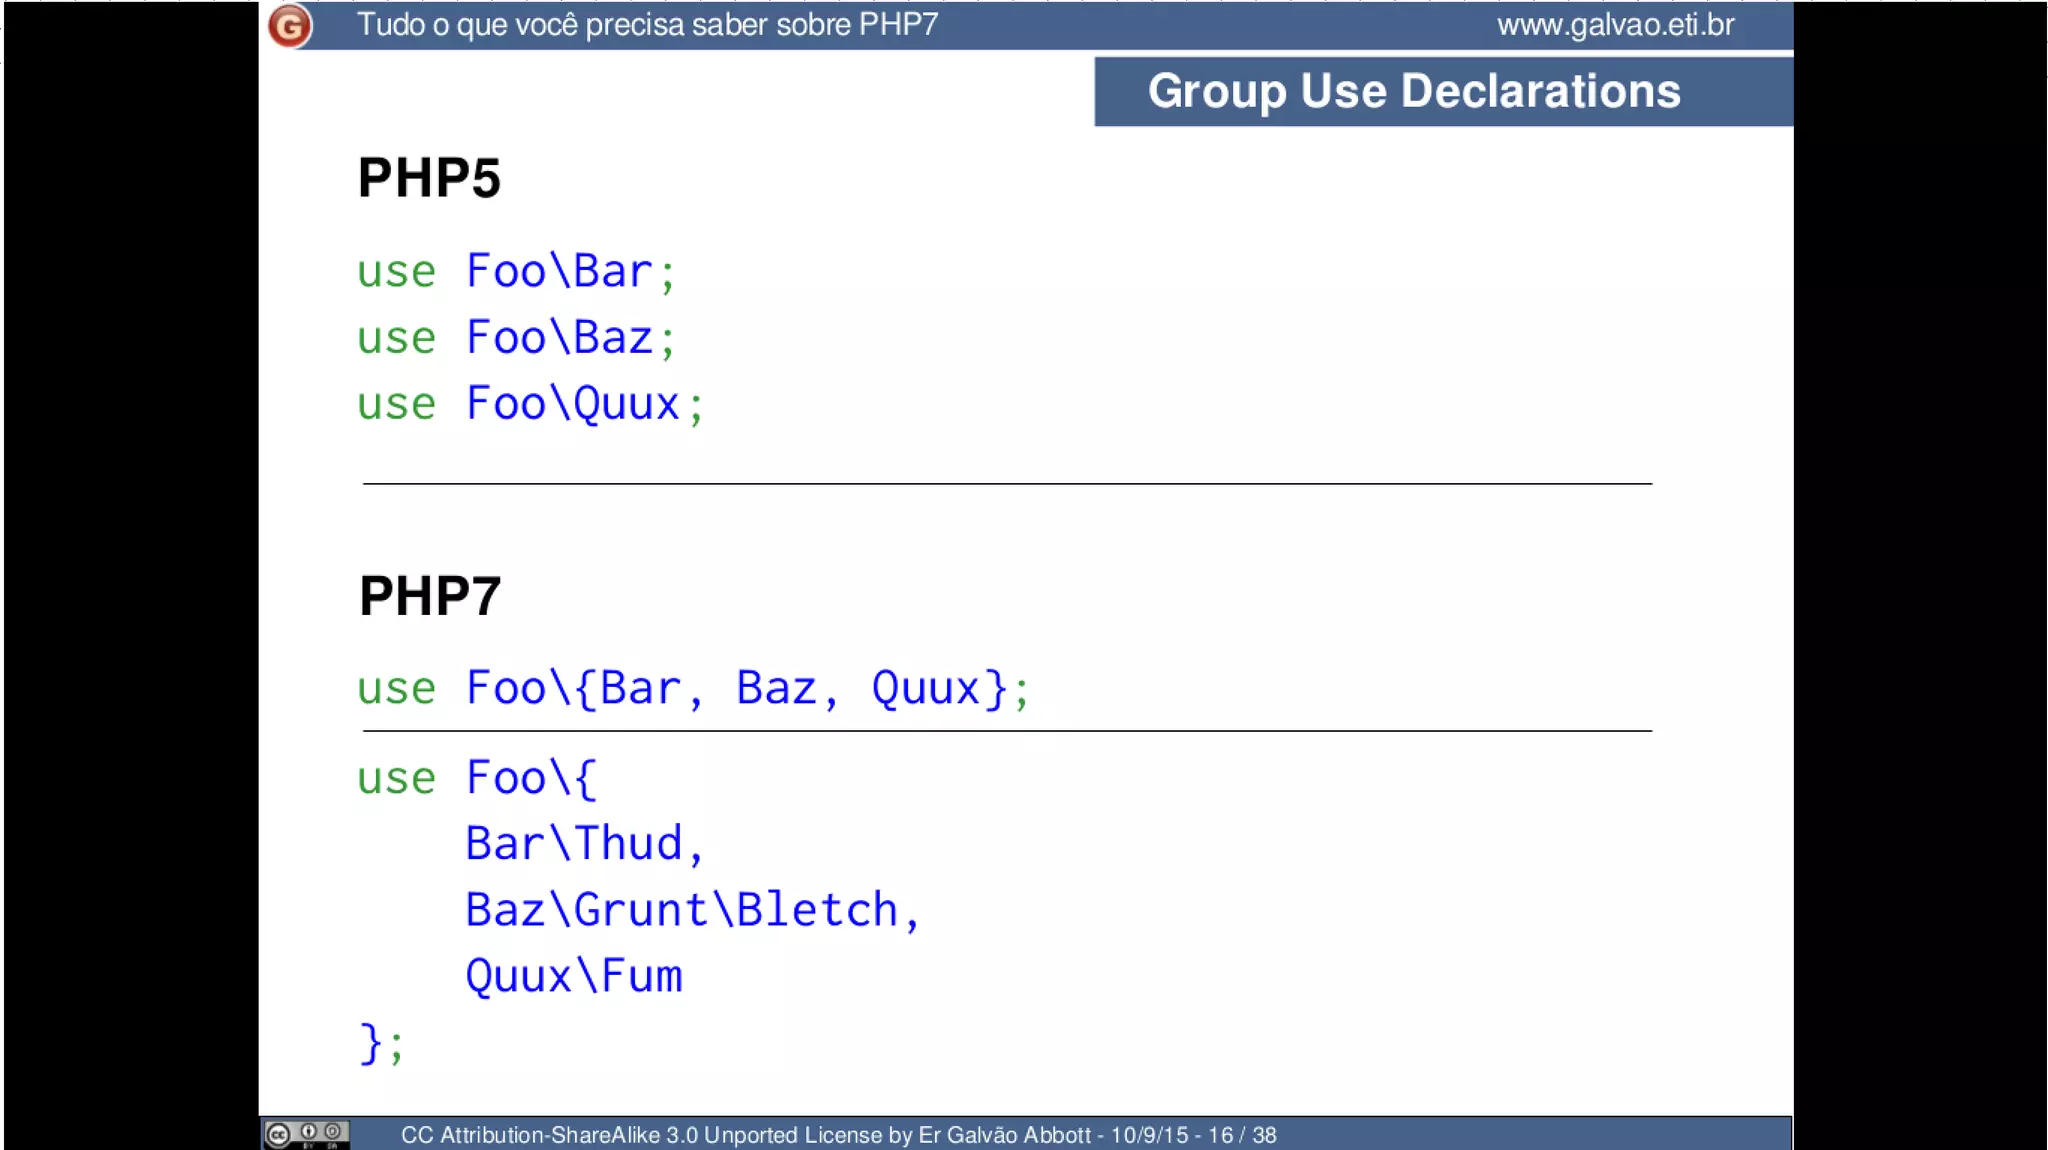Click the Creative Commons license badge
The width and height of the screenshot is (2048, 1150).
pos(306,1134)
